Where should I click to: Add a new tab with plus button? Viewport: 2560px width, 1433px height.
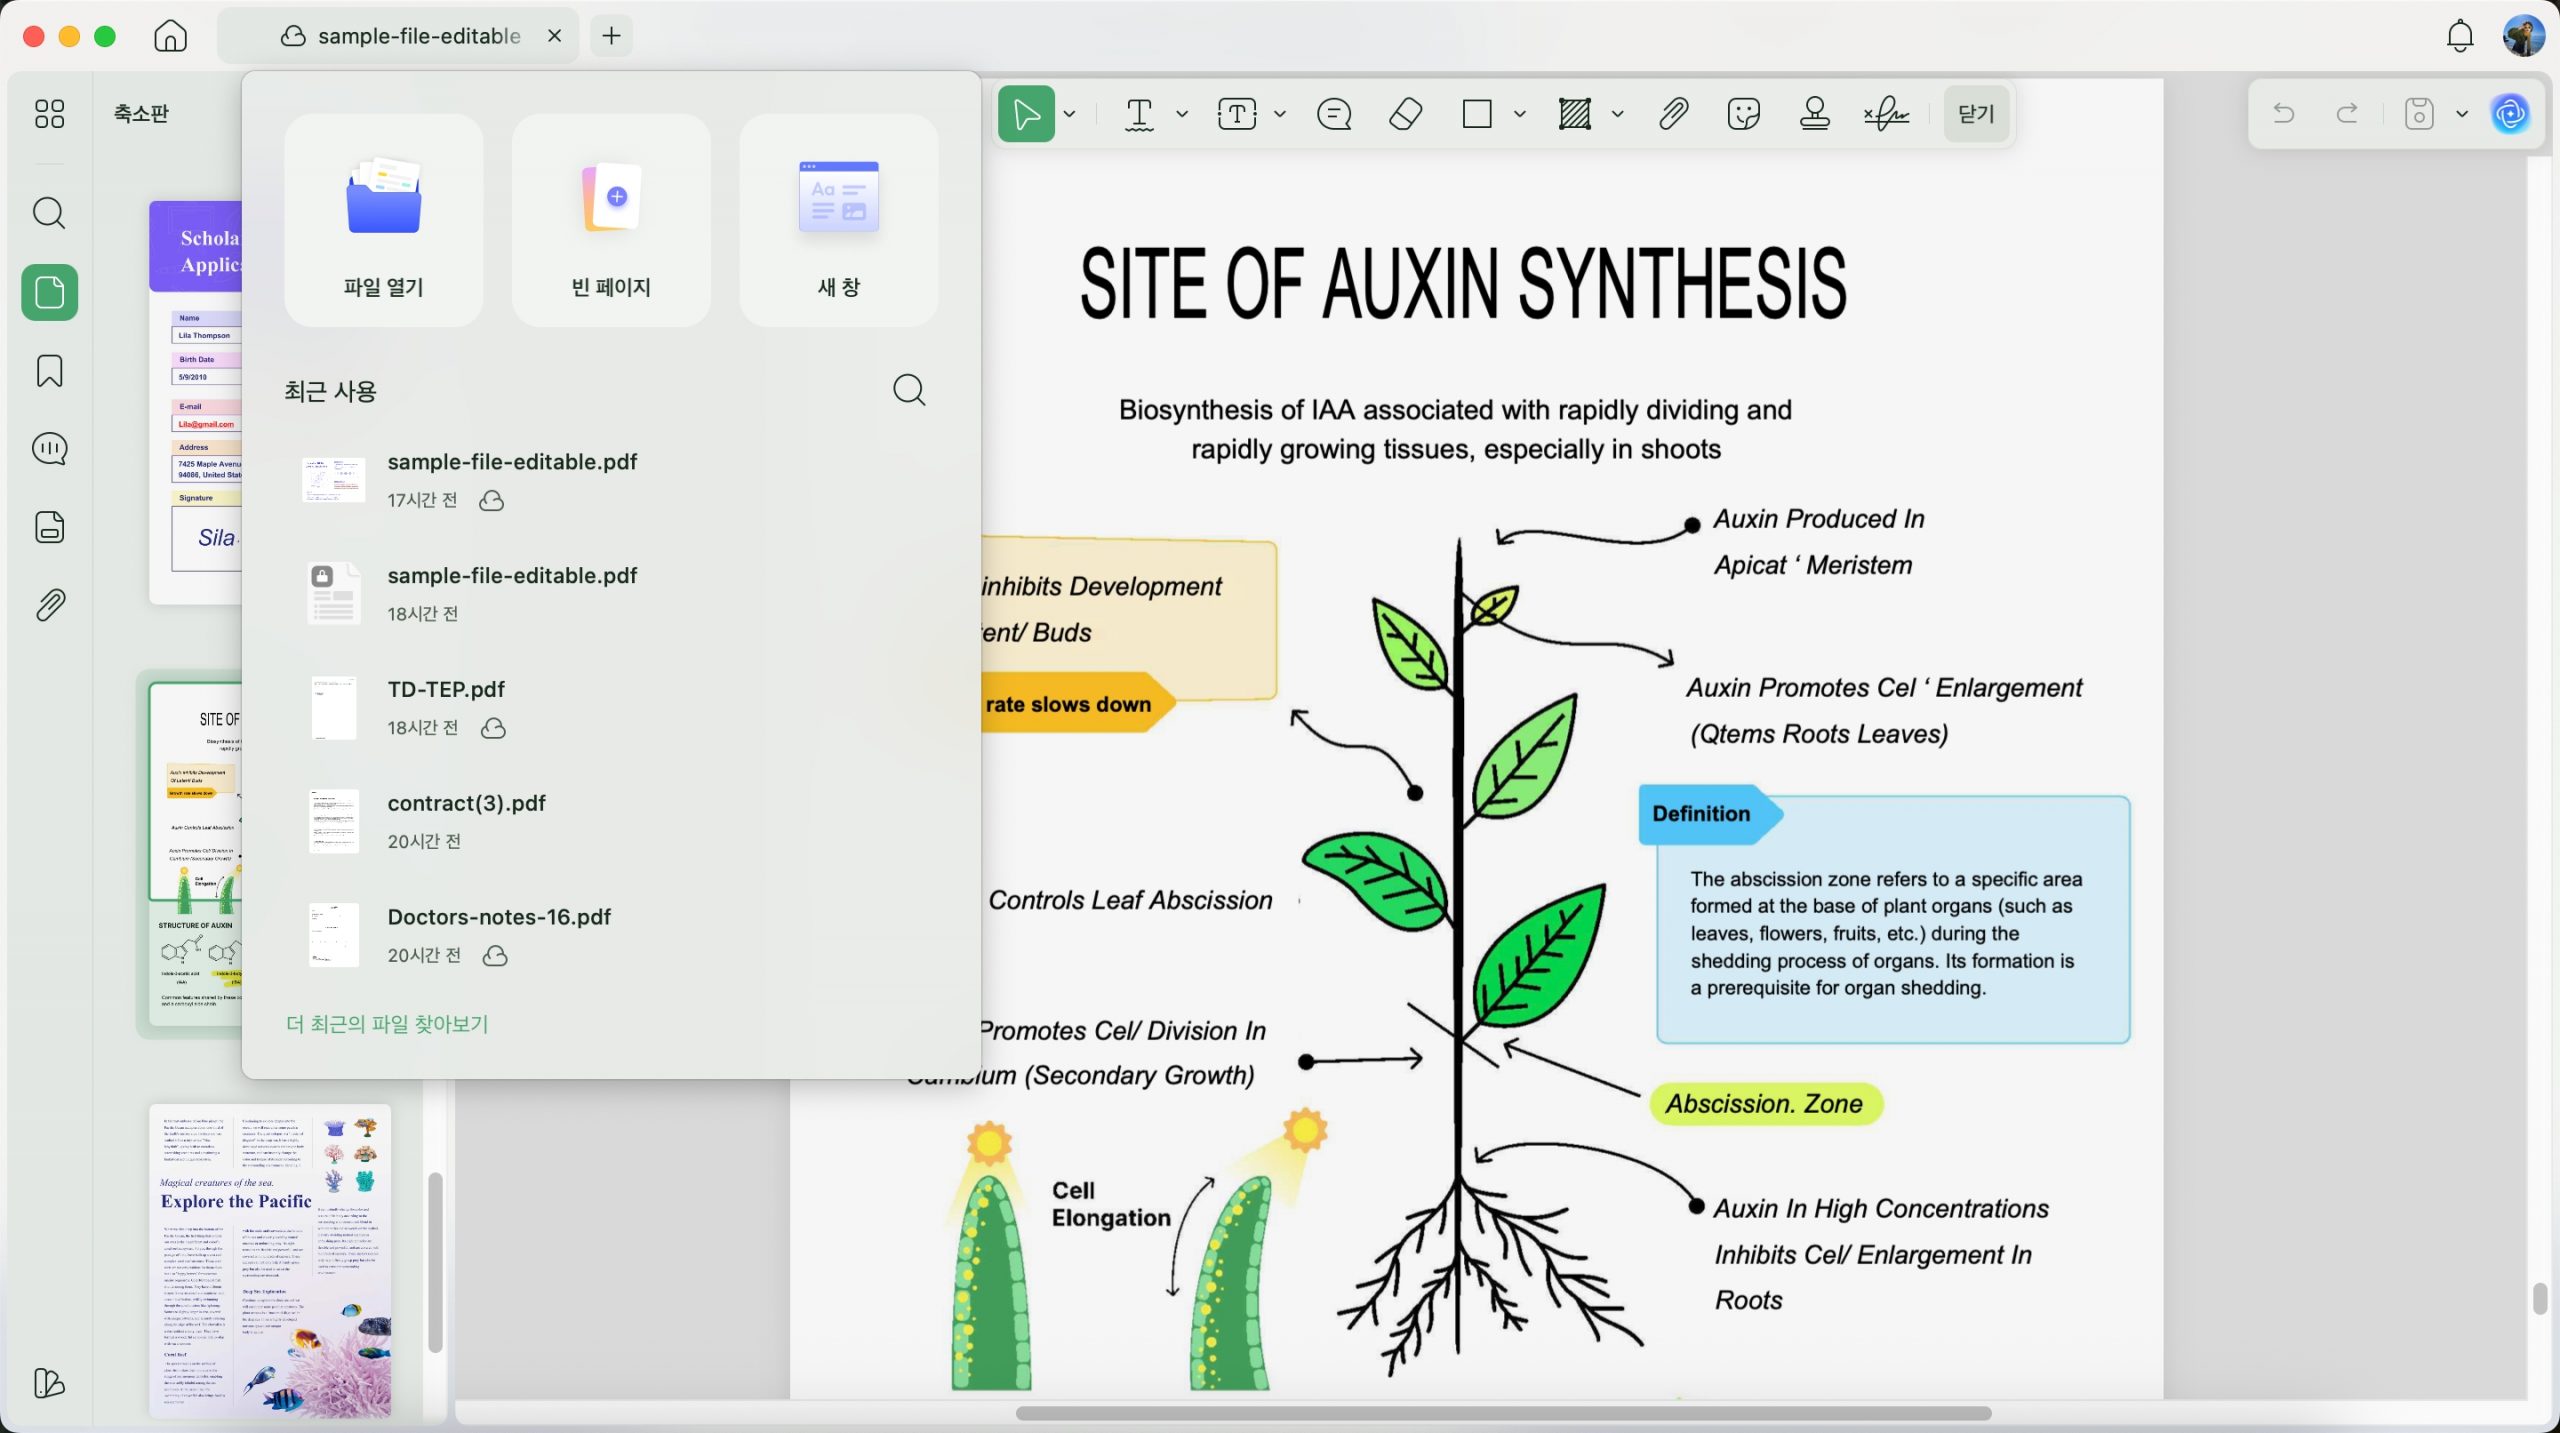point(612,36)
